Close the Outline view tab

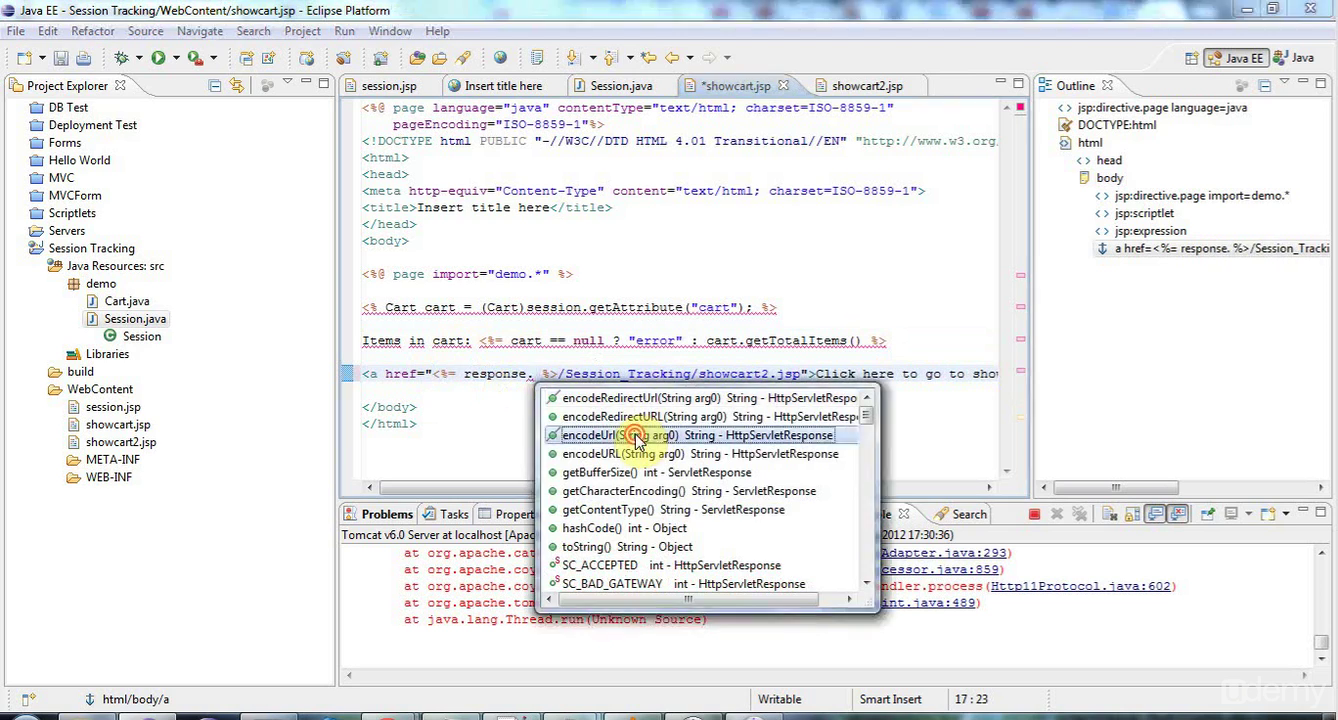1107,85
